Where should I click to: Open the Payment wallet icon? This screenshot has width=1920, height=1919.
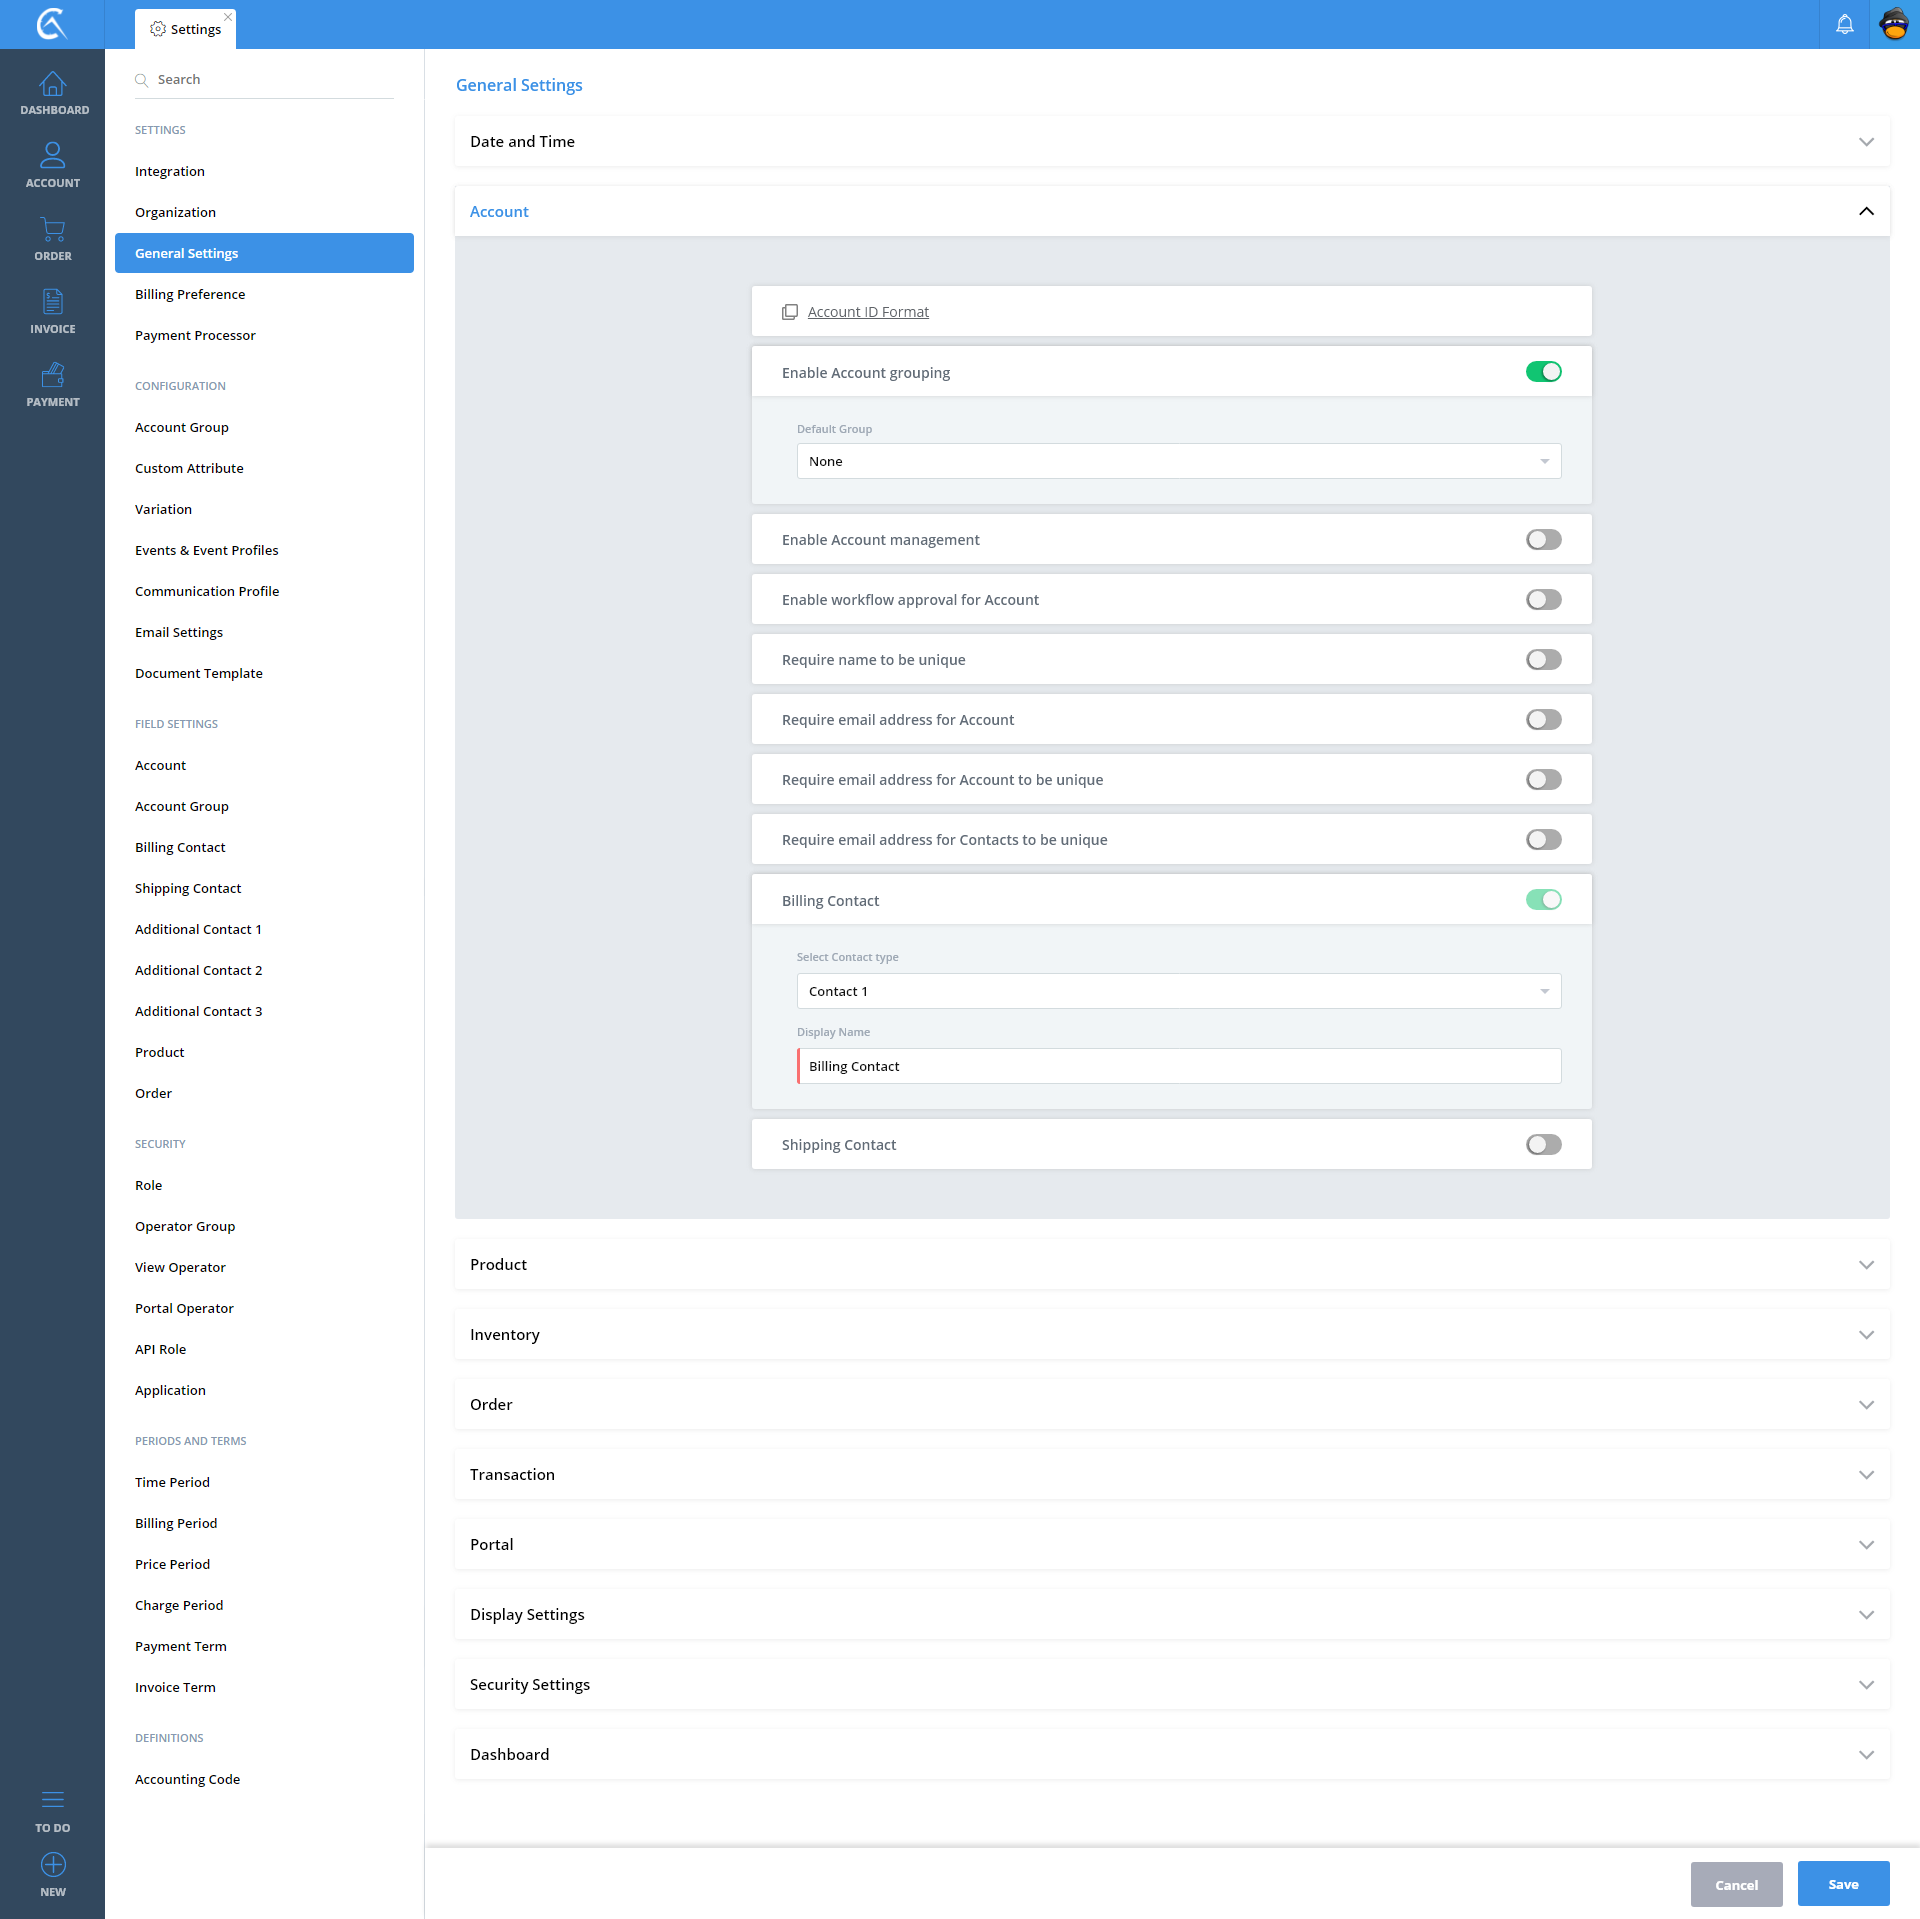[x=52, y=376]
